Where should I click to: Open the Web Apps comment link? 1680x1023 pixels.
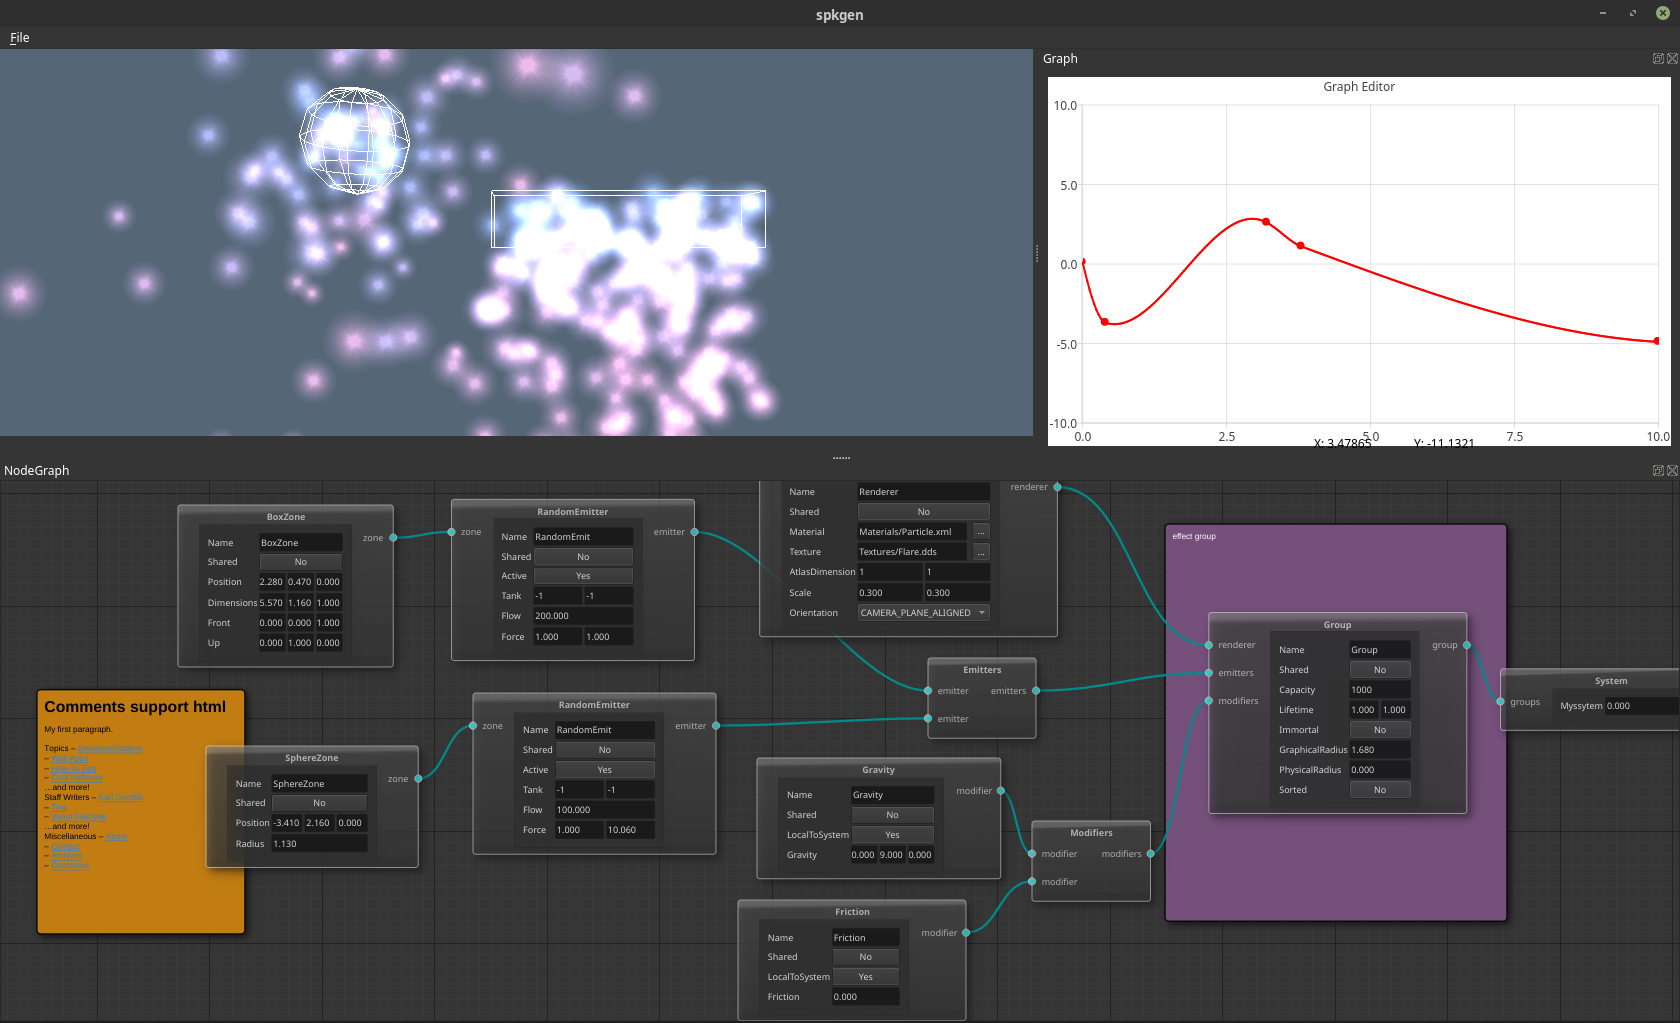[x=70, y=759]
